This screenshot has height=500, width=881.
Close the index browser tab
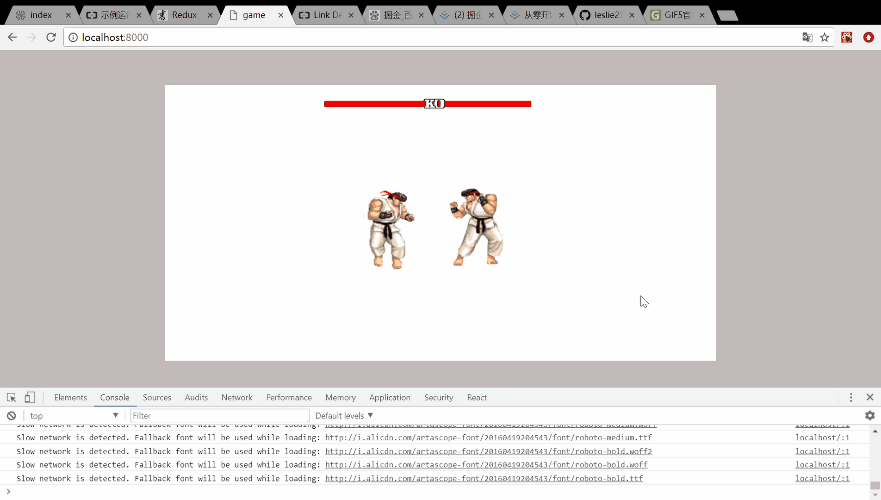tap(68, 15)
